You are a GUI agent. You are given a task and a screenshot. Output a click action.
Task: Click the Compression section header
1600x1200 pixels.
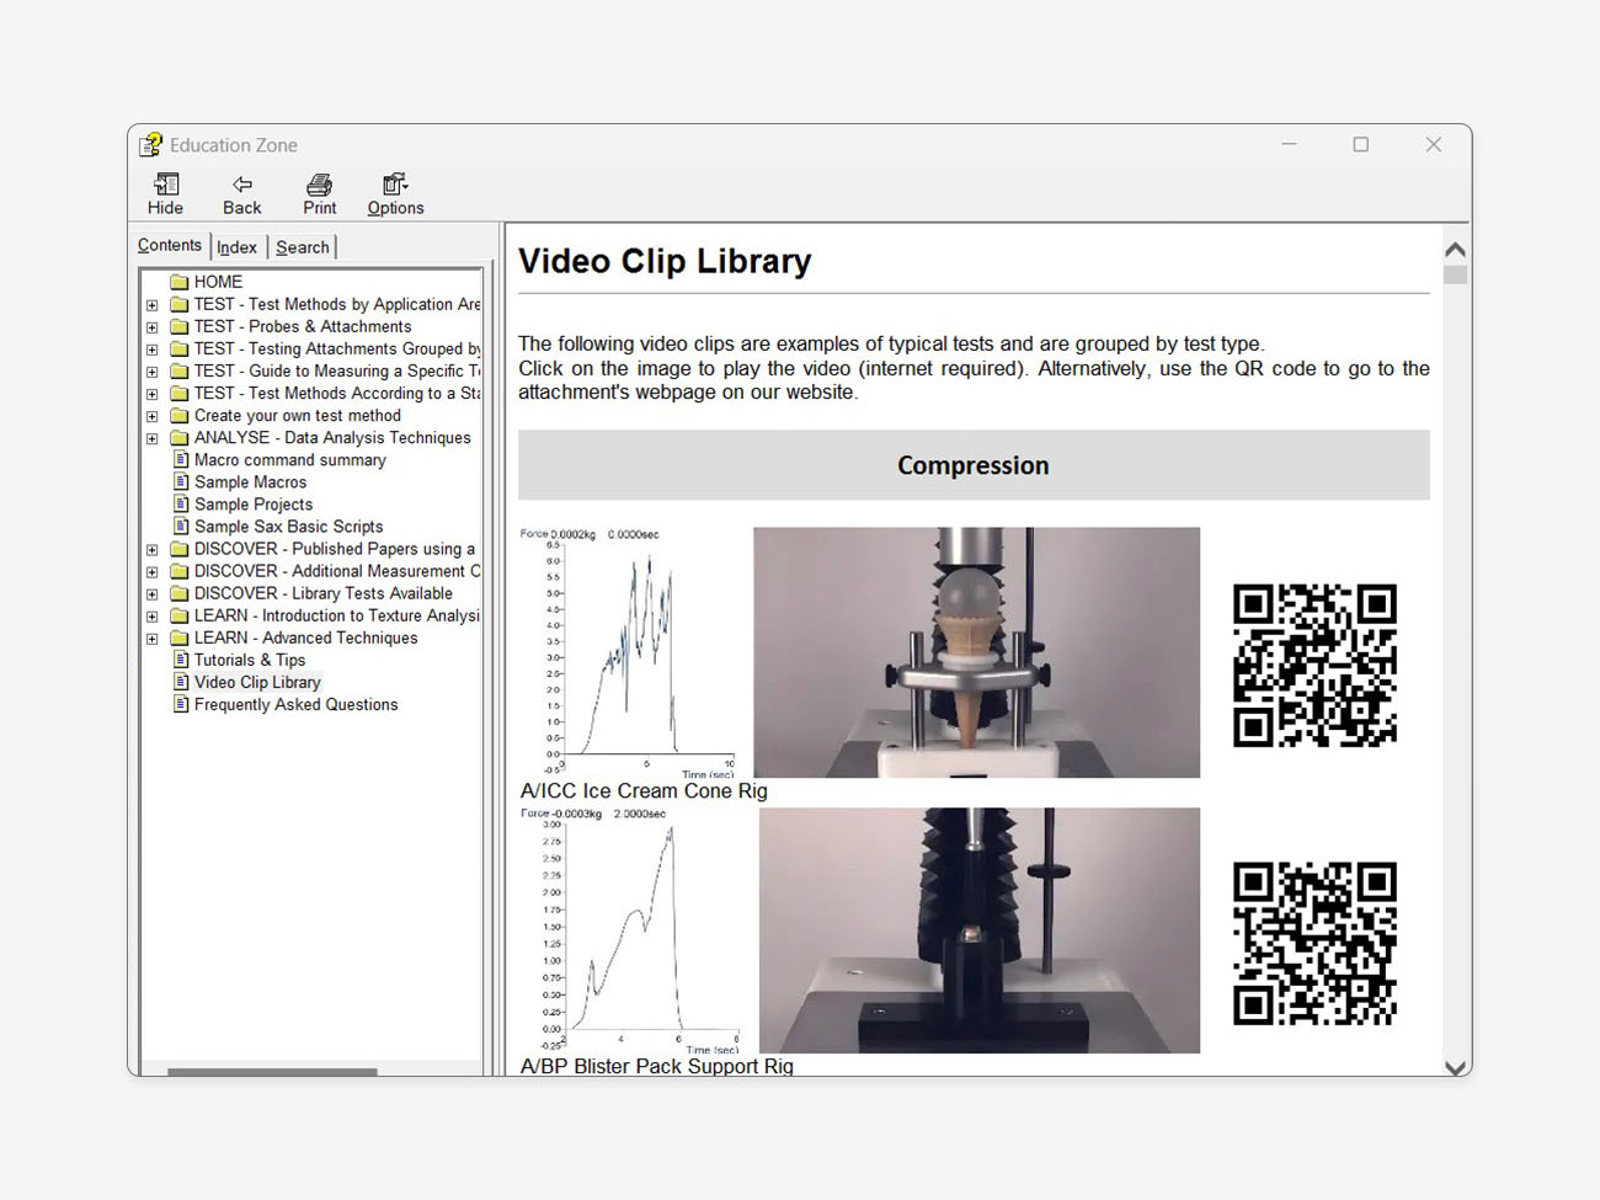tap(973, 465)
